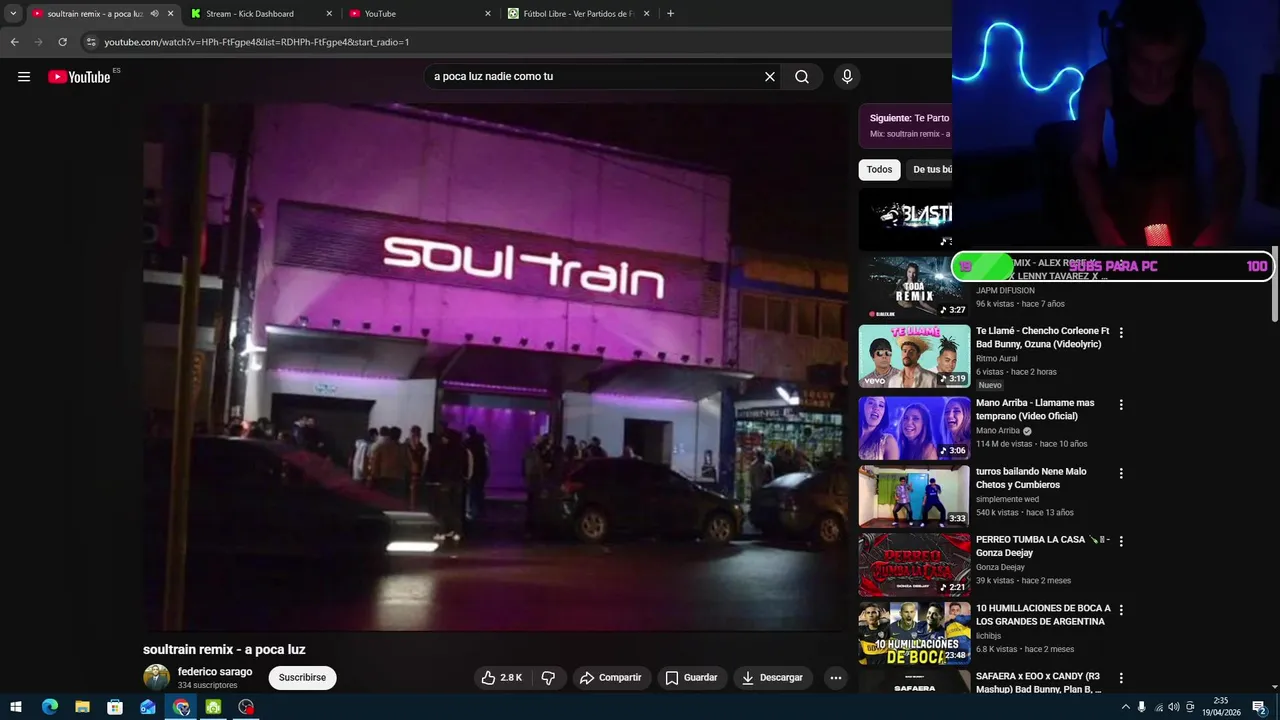
Task: Clear the search box with the X
Action: pos(770,77)
